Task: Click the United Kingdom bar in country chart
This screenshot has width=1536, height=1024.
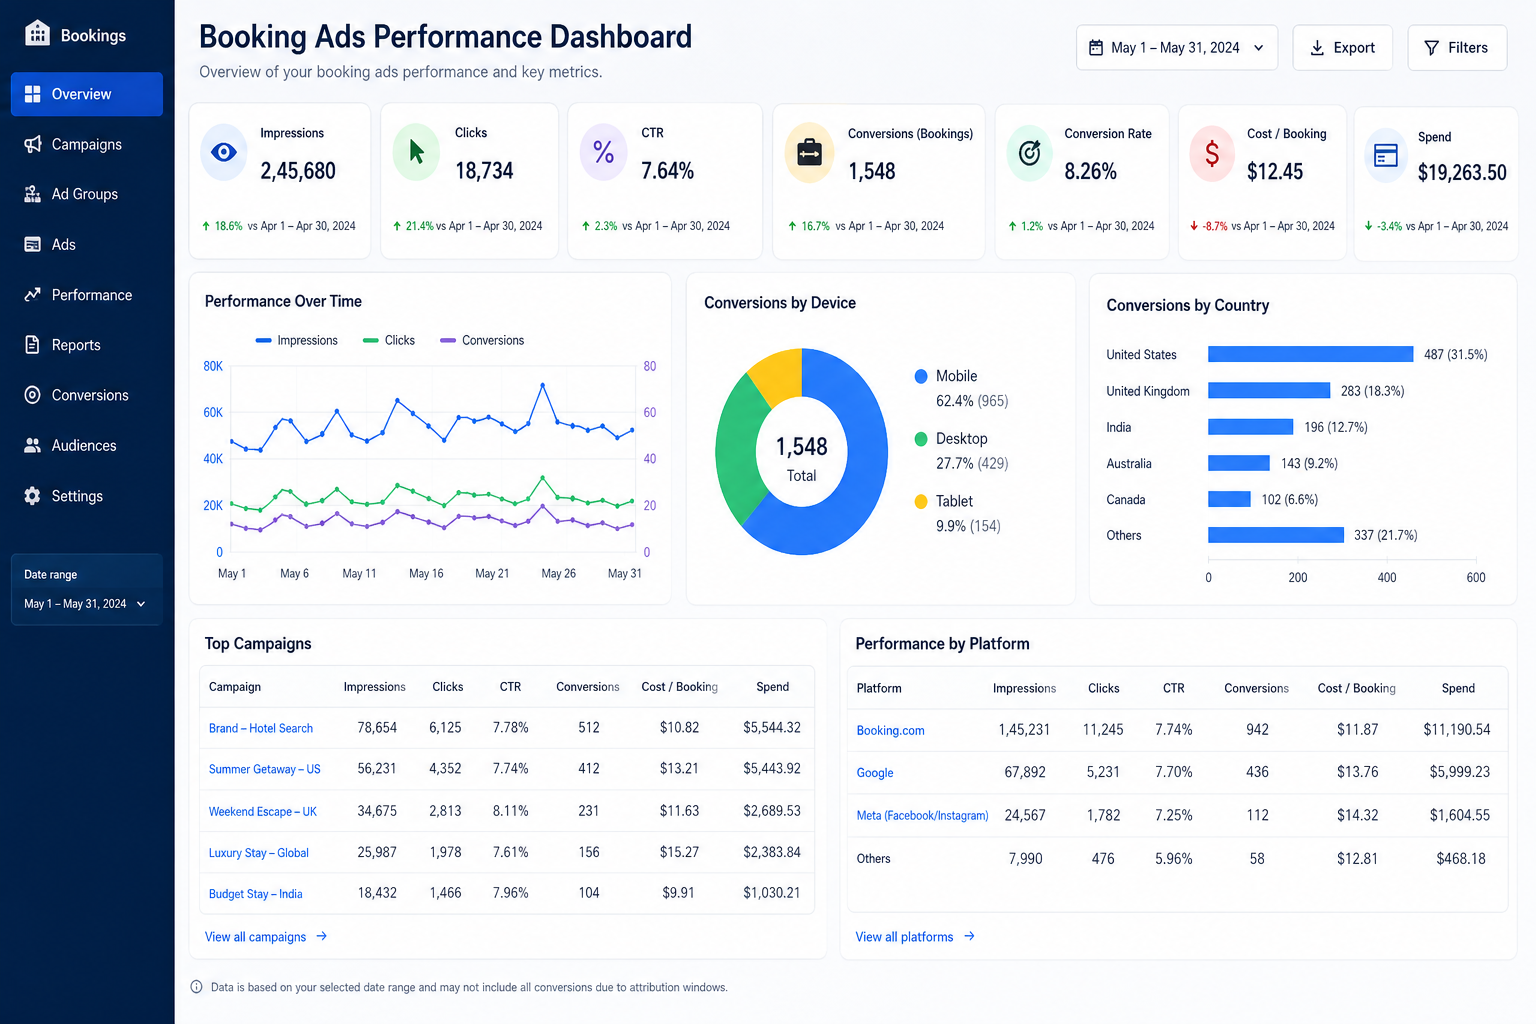Action: tap(1269, 391)
